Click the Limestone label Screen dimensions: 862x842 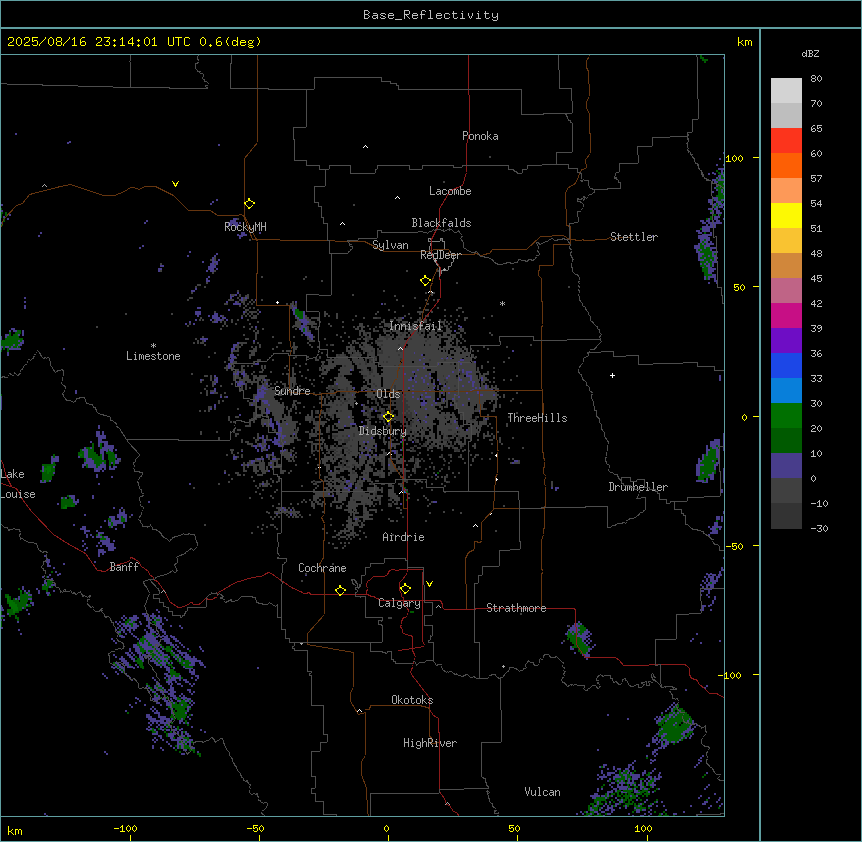click(x=153, y=356)
